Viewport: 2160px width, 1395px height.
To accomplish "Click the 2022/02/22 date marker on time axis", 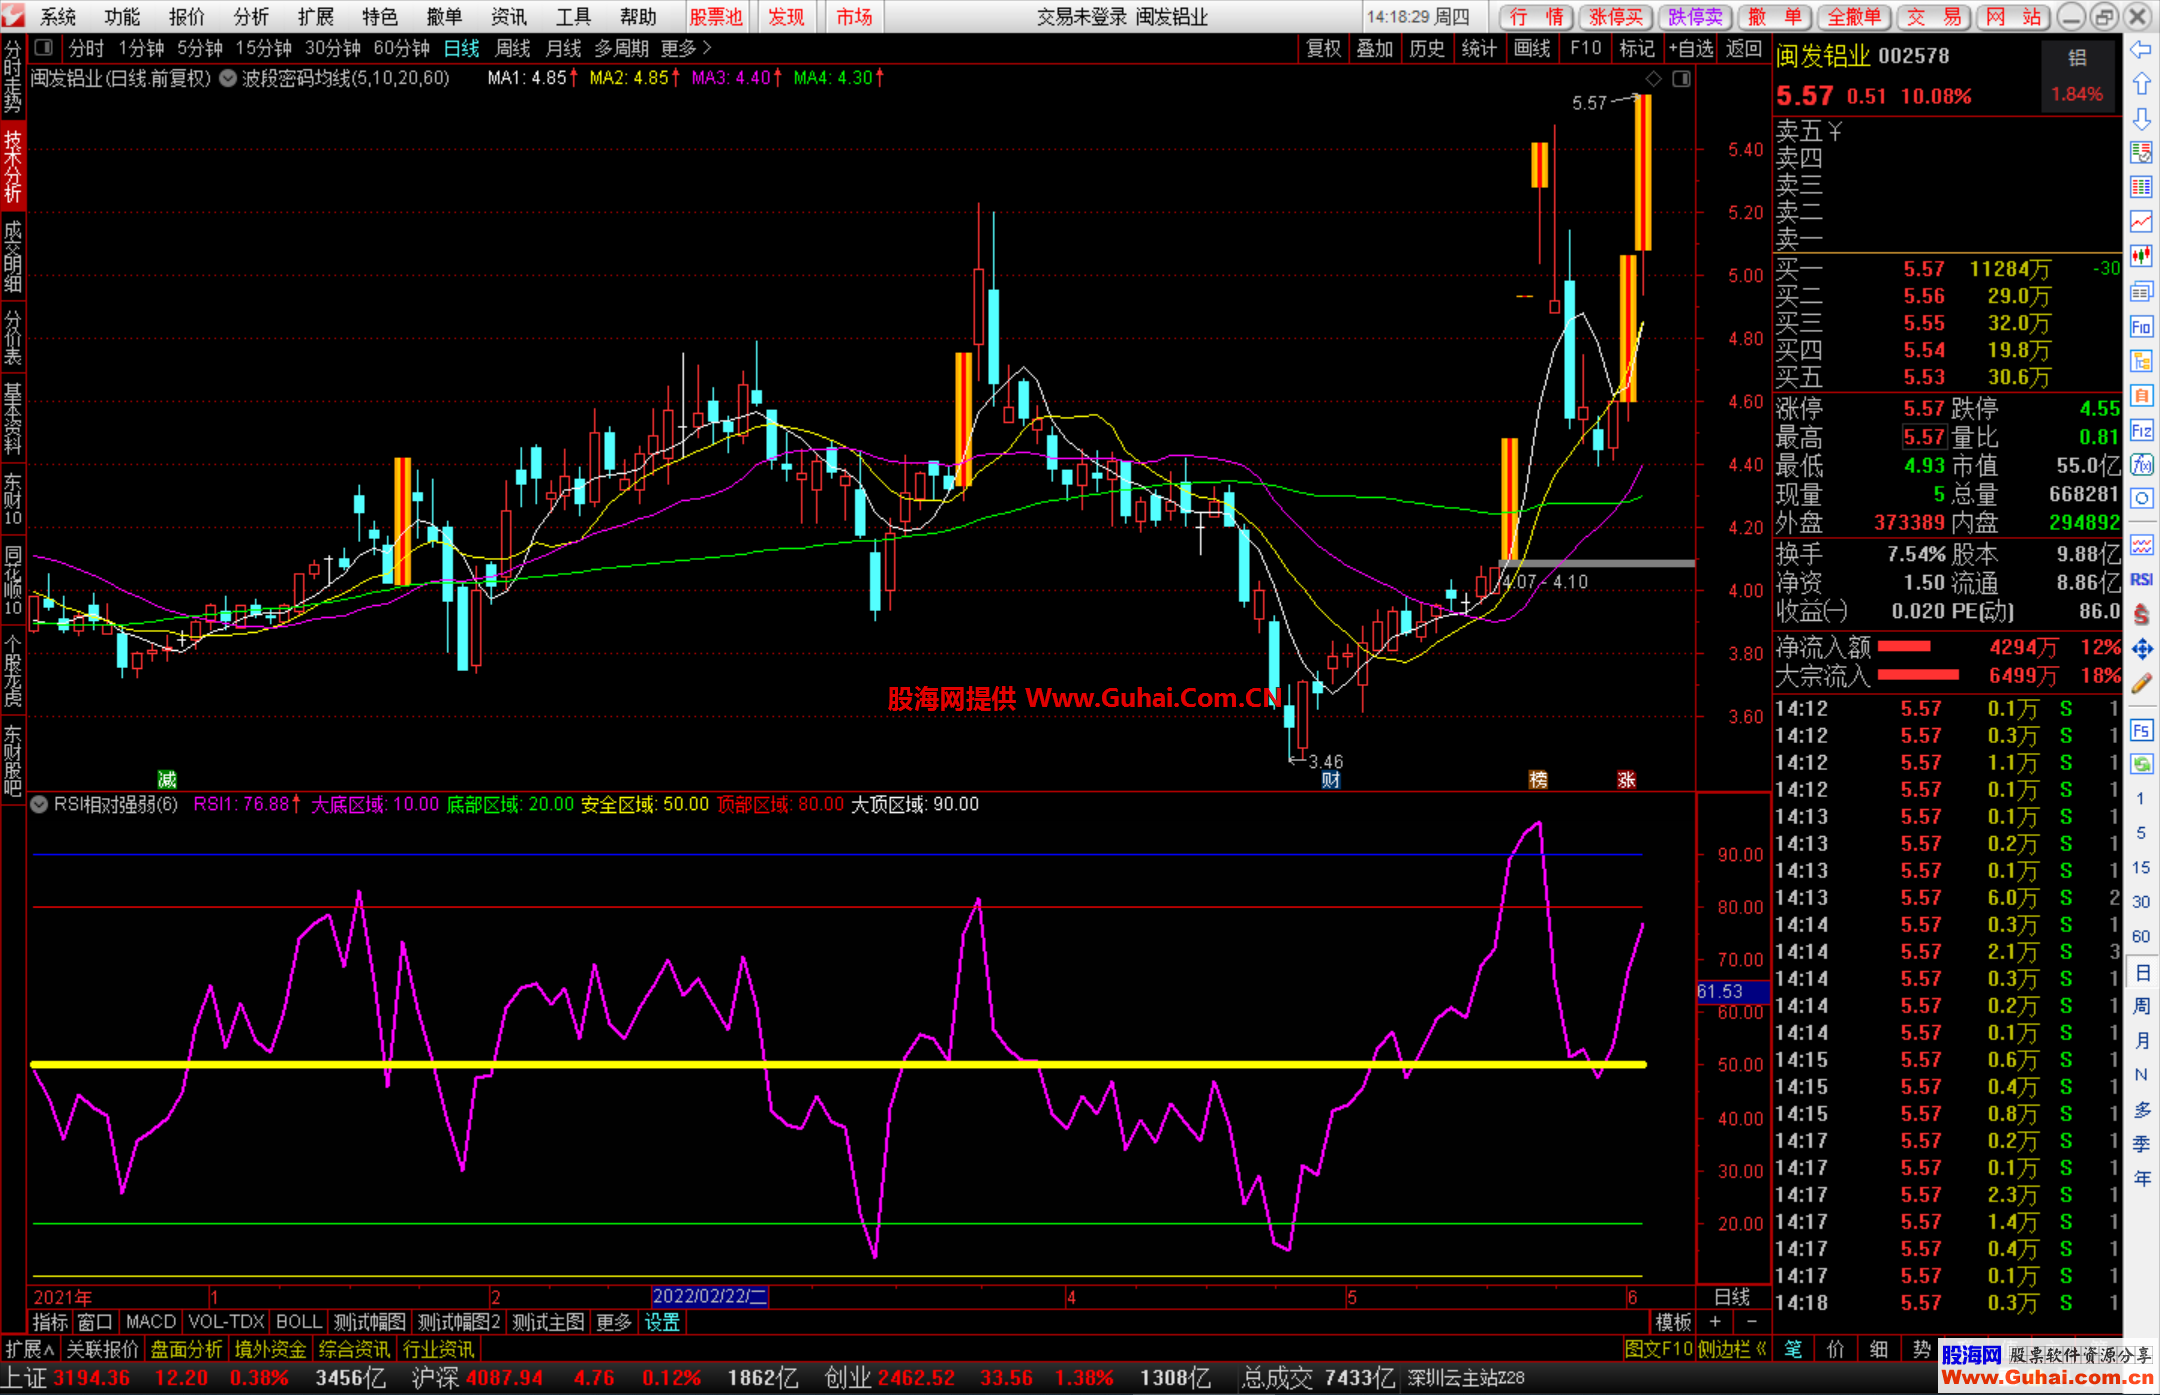I will click(x=709, y=1296).
